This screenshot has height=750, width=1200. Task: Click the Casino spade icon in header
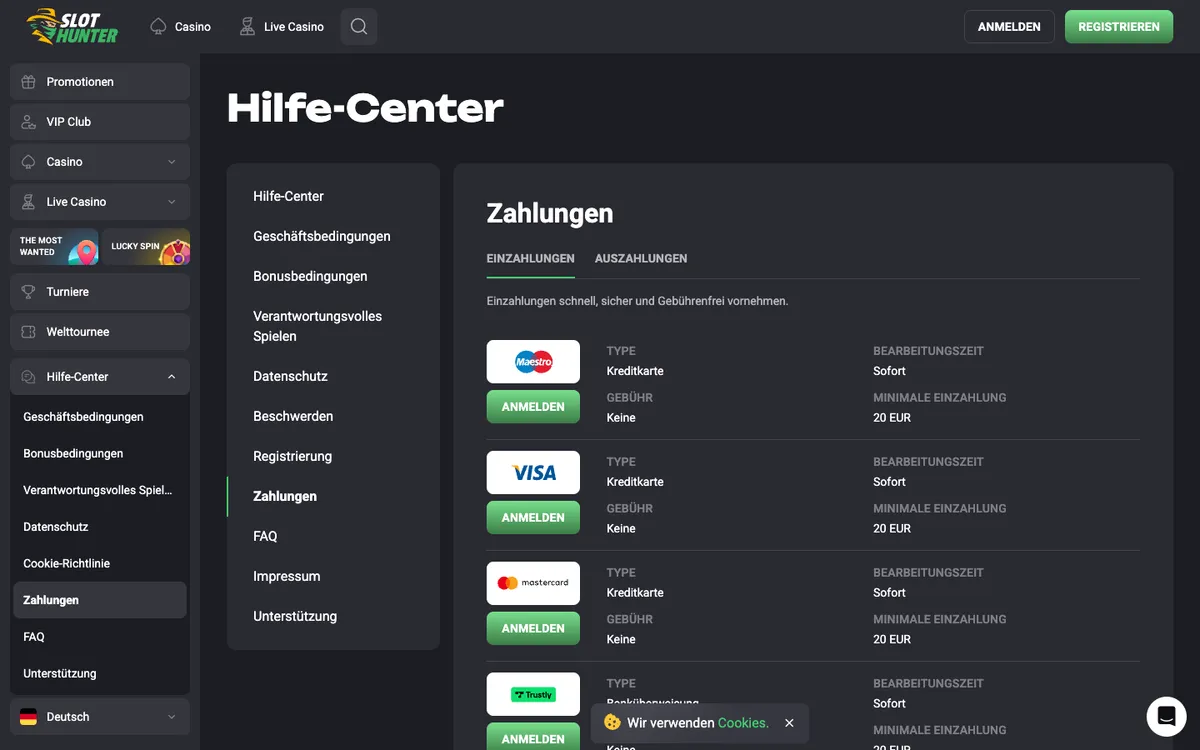[158, 27]
